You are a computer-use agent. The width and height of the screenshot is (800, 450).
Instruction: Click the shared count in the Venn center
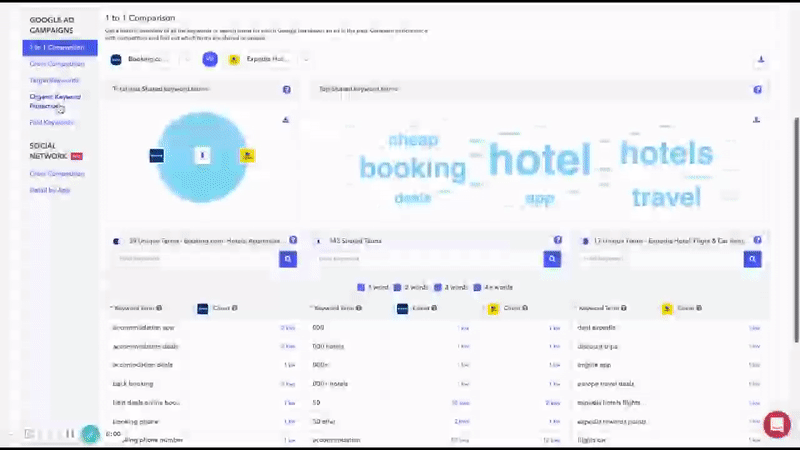[203, 156]
